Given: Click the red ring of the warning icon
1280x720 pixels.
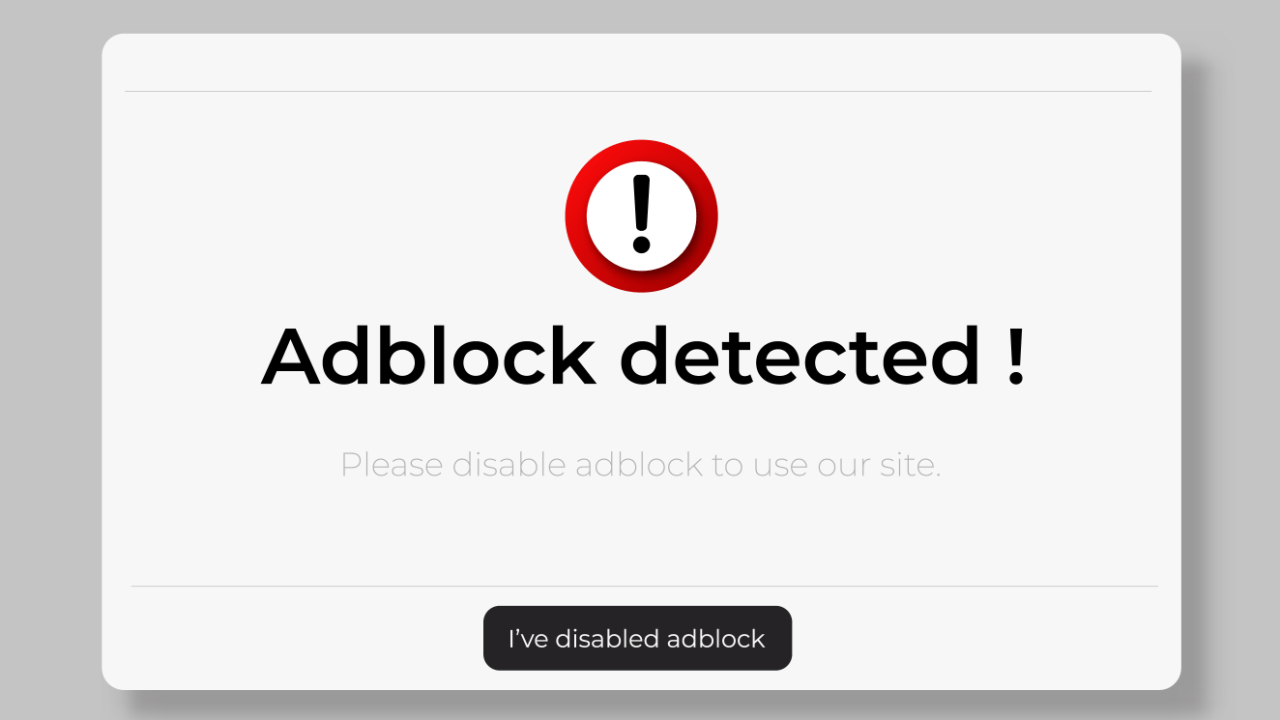Looking at the screenshot, I should pos(577,216).
